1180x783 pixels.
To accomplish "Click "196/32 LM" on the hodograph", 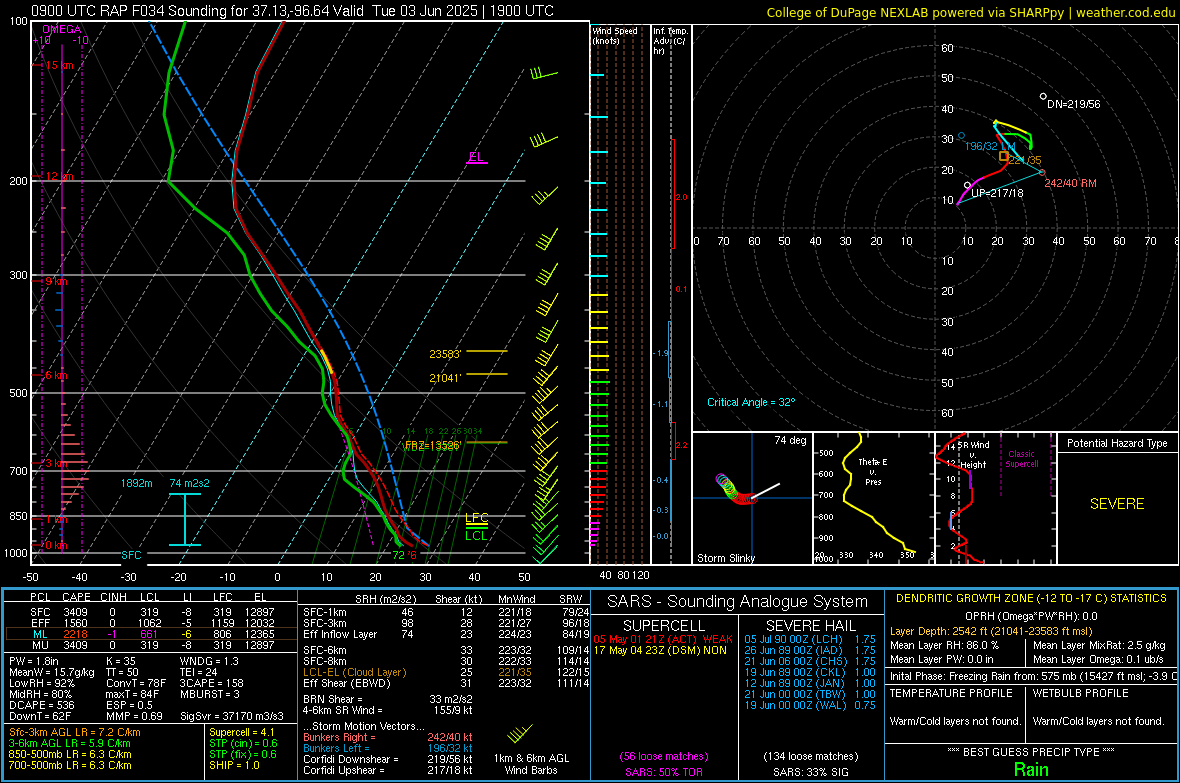I will (x=990, y=146).
